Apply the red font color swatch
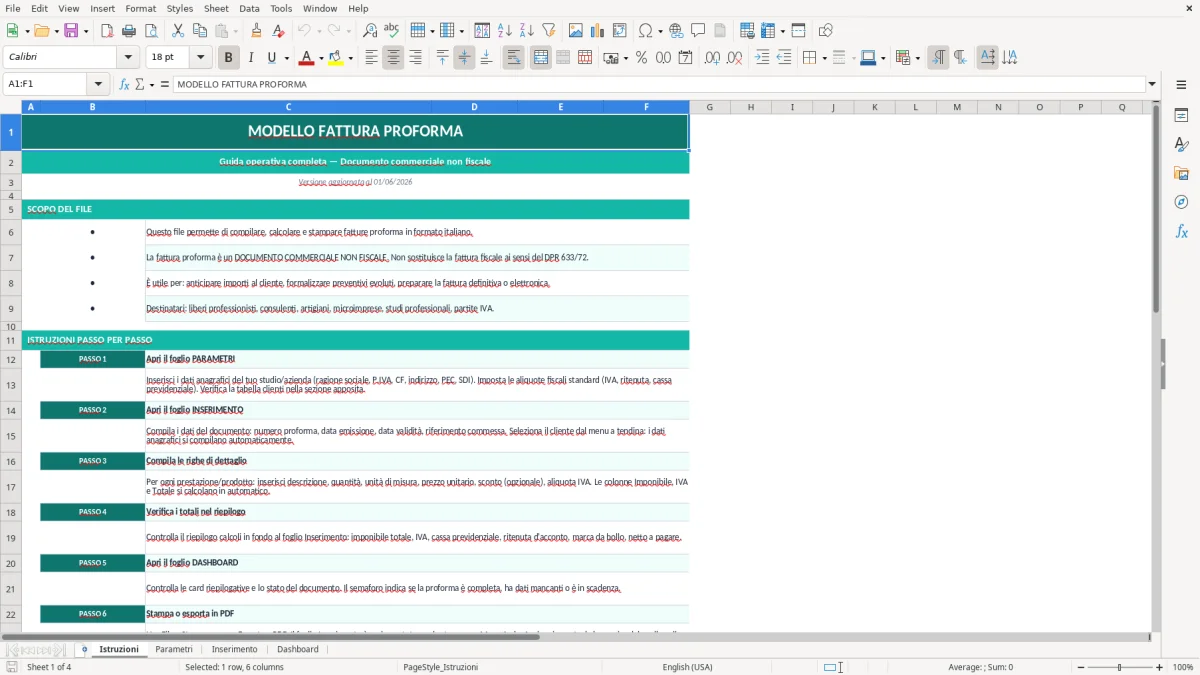Screen dimensions: 1200x675 tap(306, 58)
